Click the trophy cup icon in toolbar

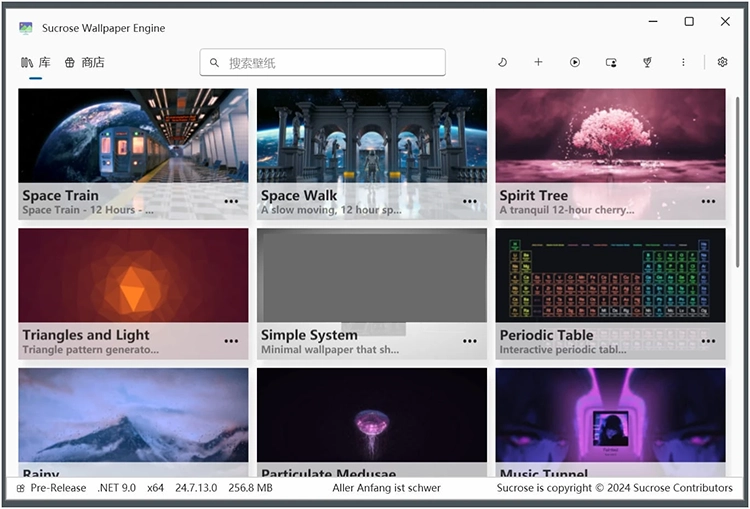(x=648, y=62)
